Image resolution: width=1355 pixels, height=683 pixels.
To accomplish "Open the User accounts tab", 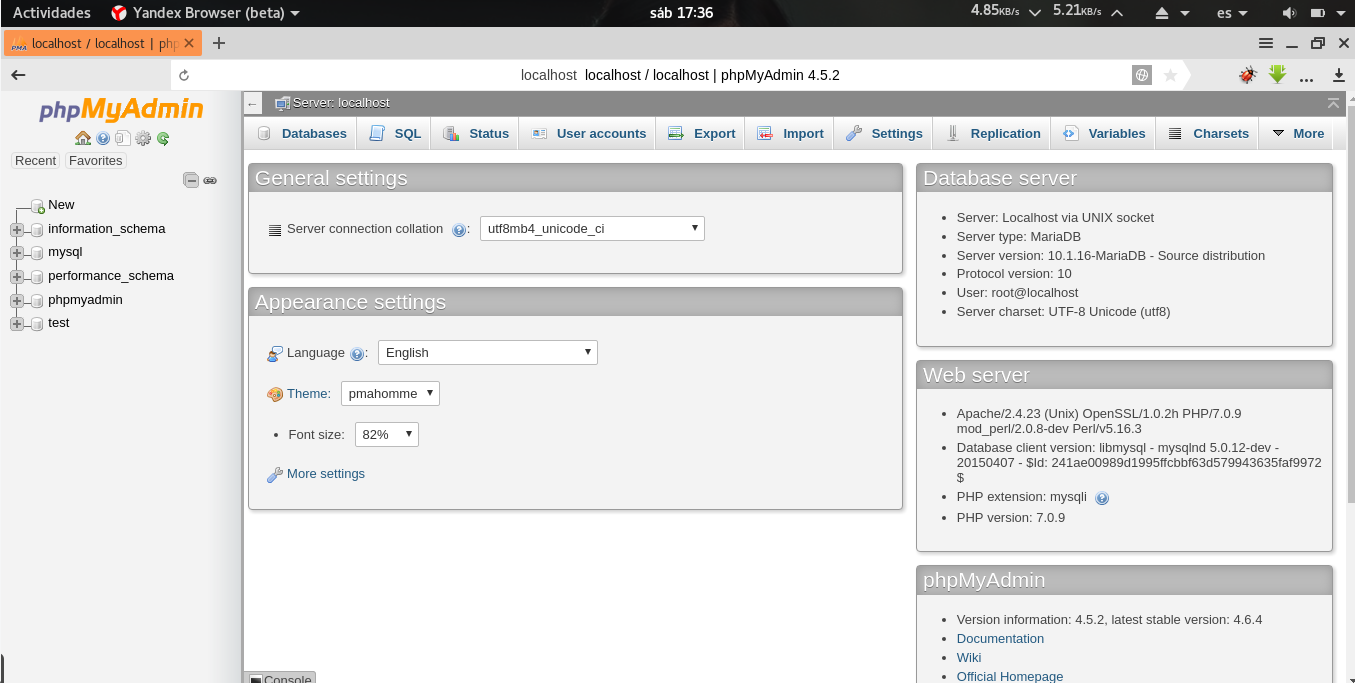I will [588, 134].
